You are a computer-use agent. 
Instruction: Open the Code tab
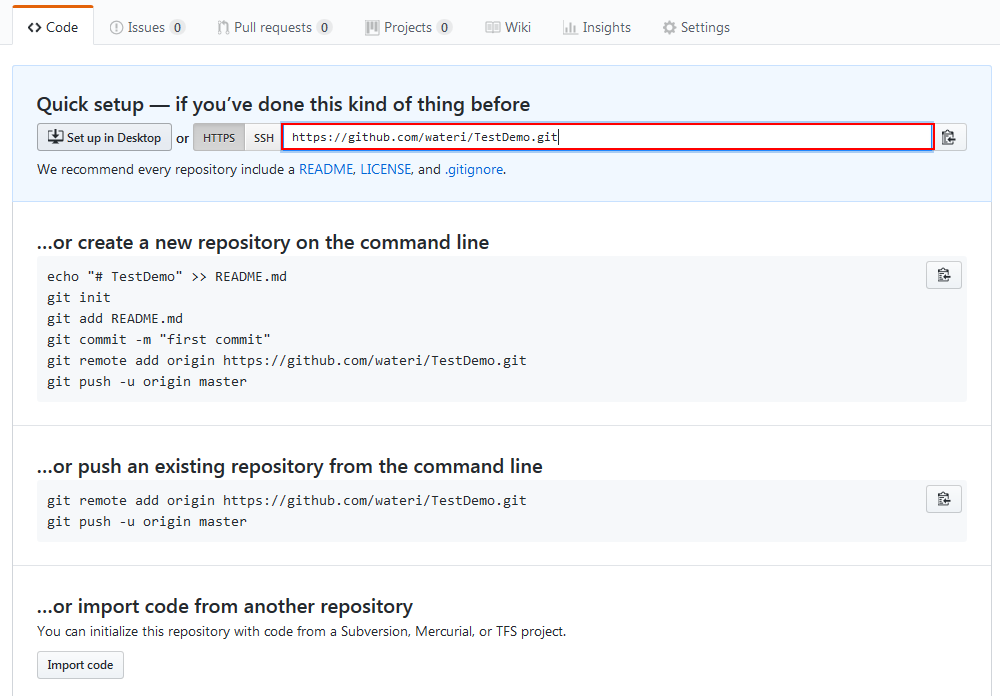[53, 27]
